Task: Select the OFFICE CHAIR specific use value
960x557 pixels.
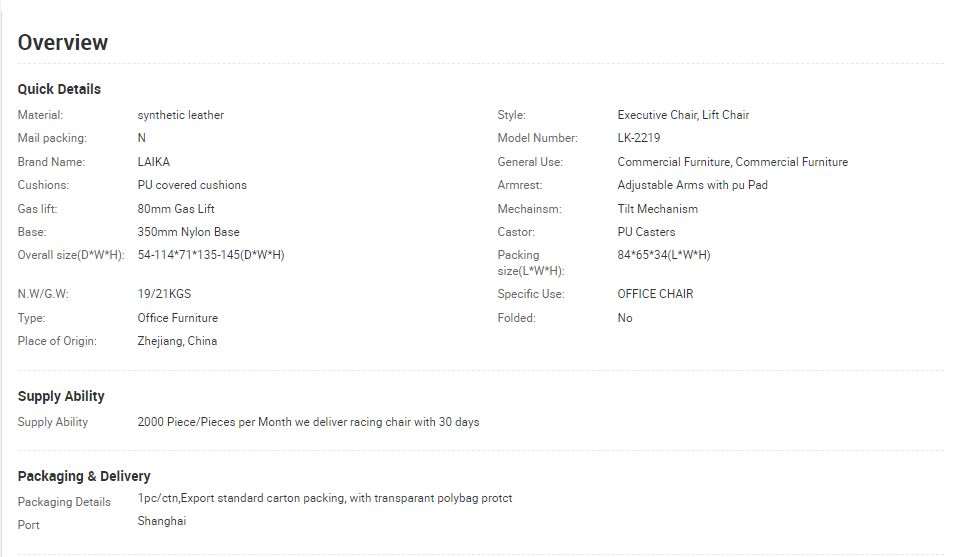Action: pyautogui.click(x=655, y=294)
